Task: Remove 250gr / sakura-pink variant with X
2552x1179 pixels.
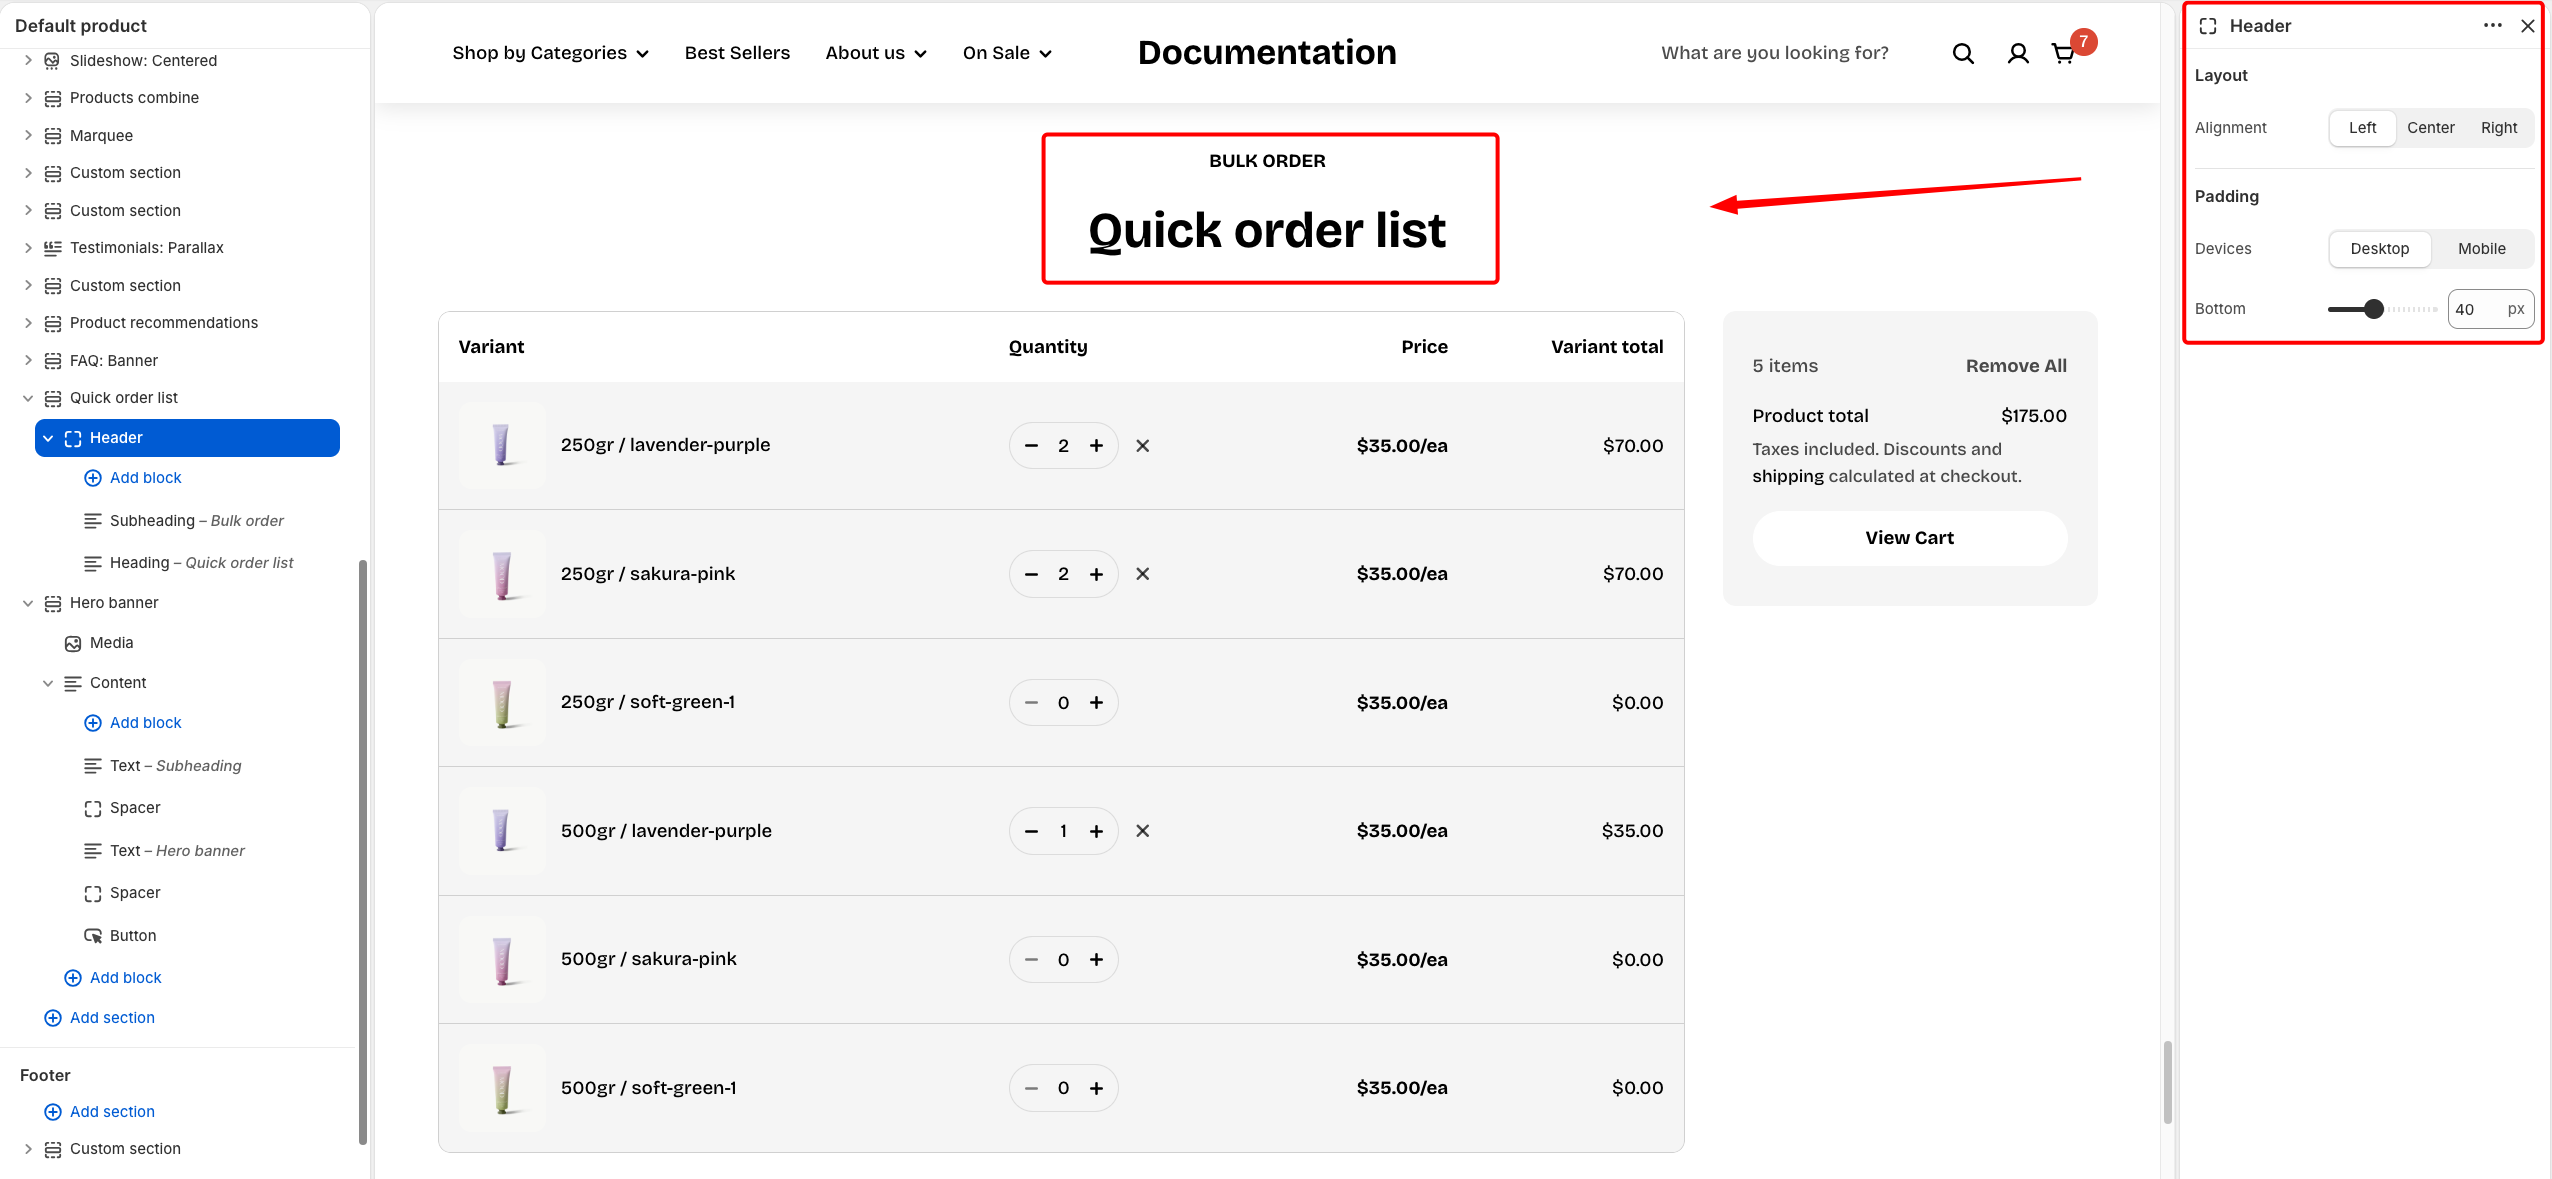Action: (x=1142, y=574)
